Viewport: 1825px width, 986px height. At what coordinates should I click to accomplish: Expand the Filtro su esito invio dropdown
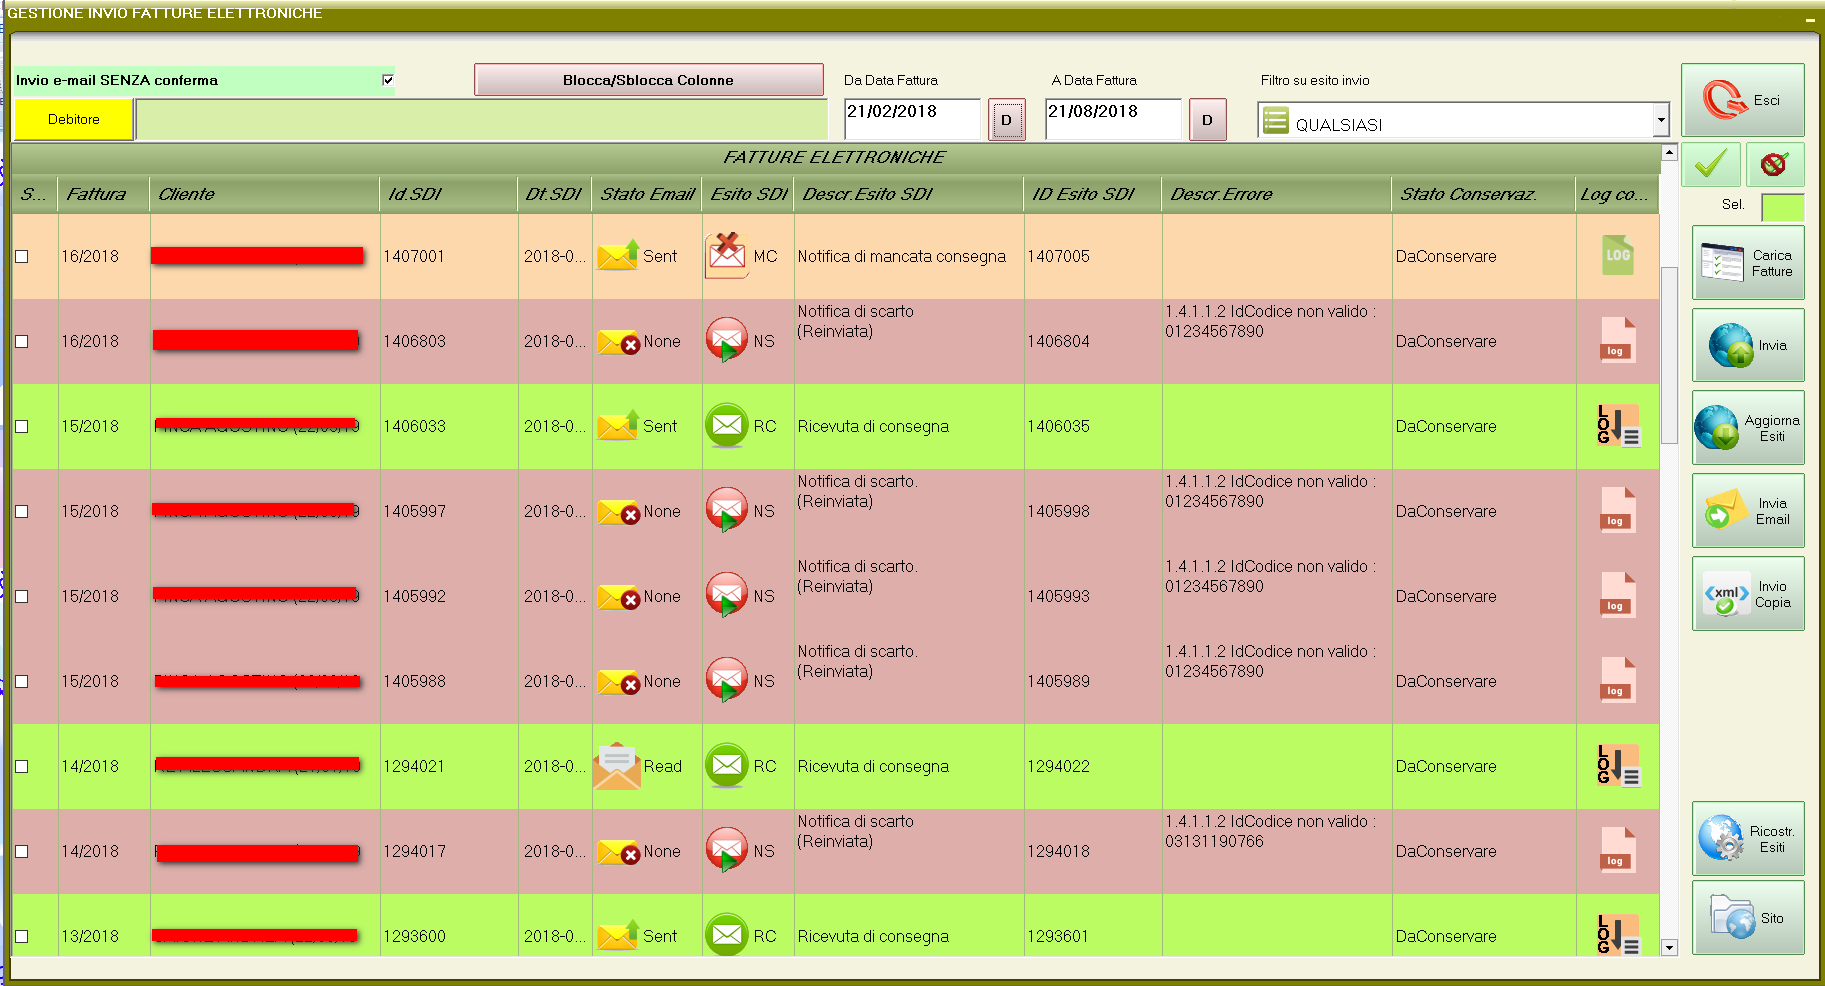[1660, 120]
